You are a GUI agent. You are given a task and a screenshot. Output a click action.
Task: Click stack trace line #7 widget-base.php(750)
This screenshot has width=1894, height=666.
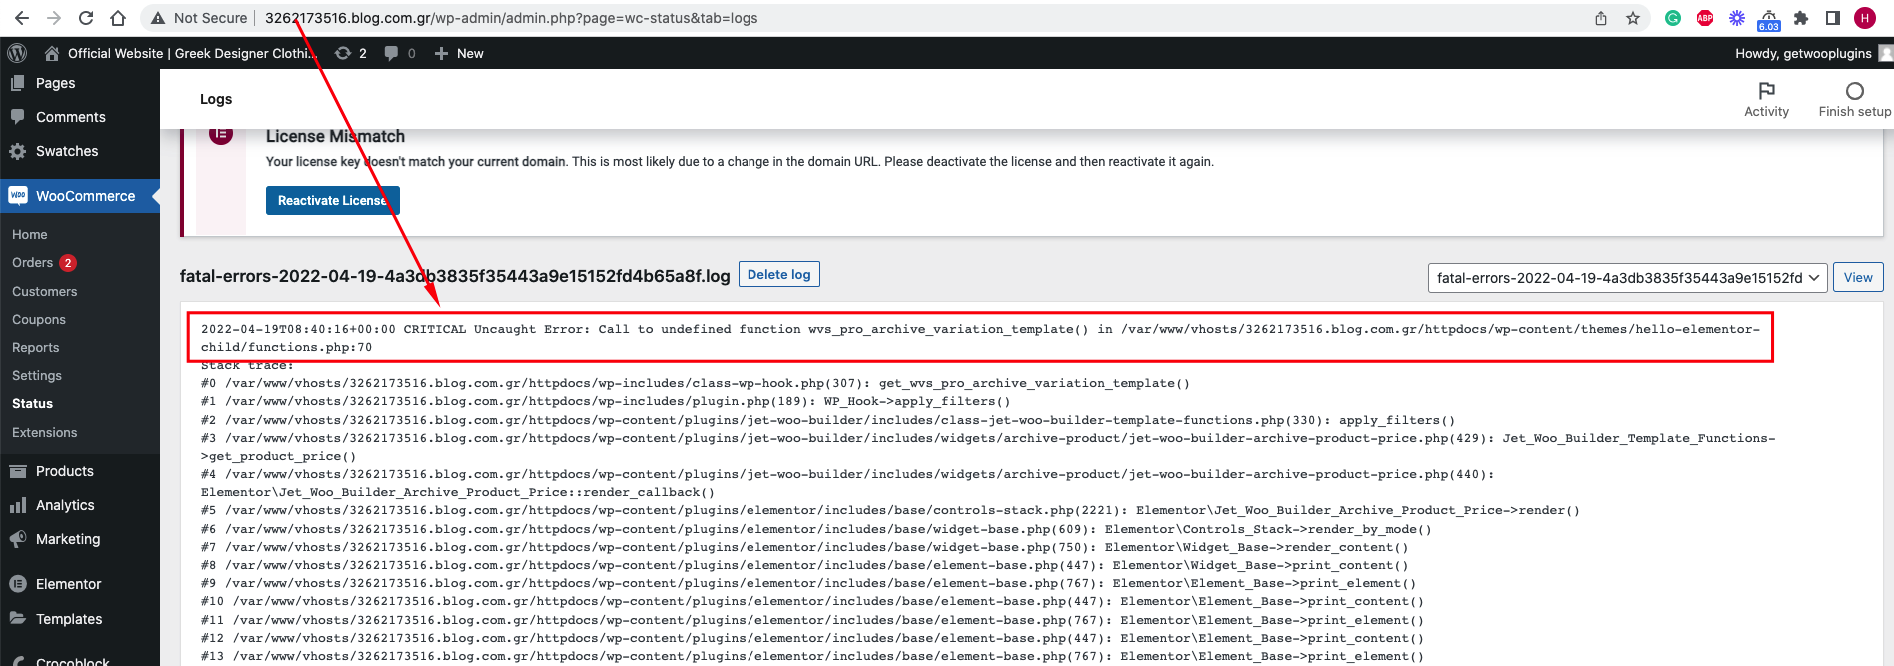click(804, 547)
